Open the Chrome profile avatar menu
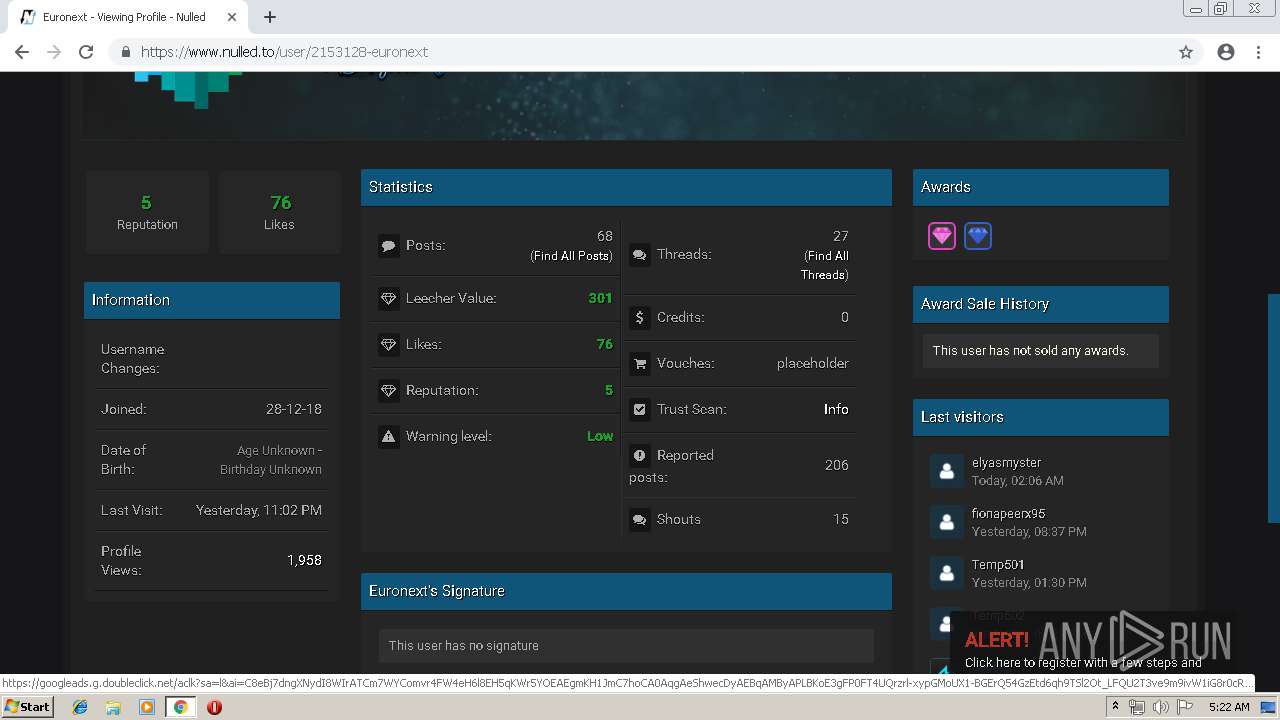1280x720 pixels. coord(1226,52)
